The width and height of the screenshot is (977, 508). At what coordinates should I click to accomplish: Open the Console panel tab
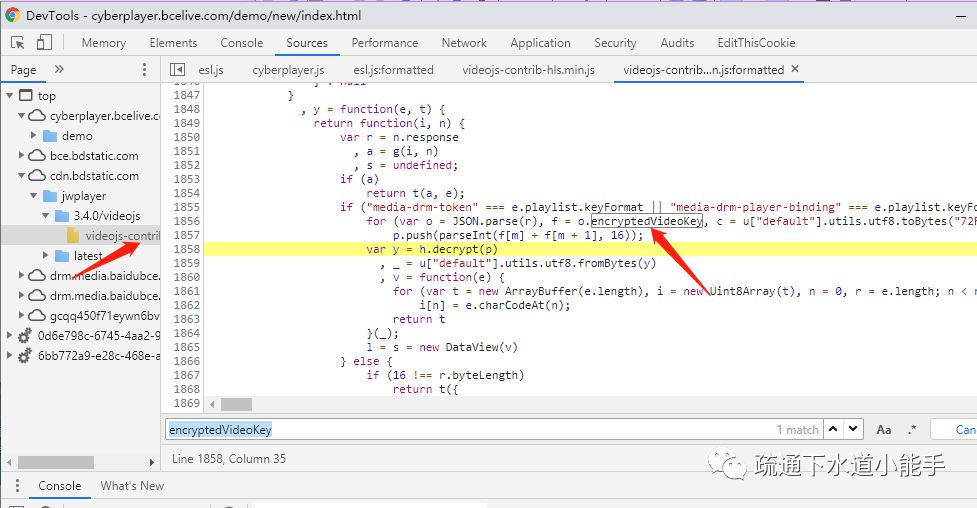pos(242,43)
